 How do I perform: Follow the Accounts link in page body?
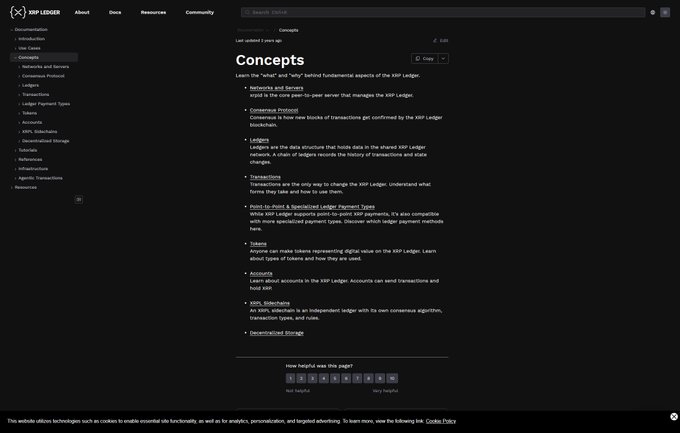pos(261,273)
